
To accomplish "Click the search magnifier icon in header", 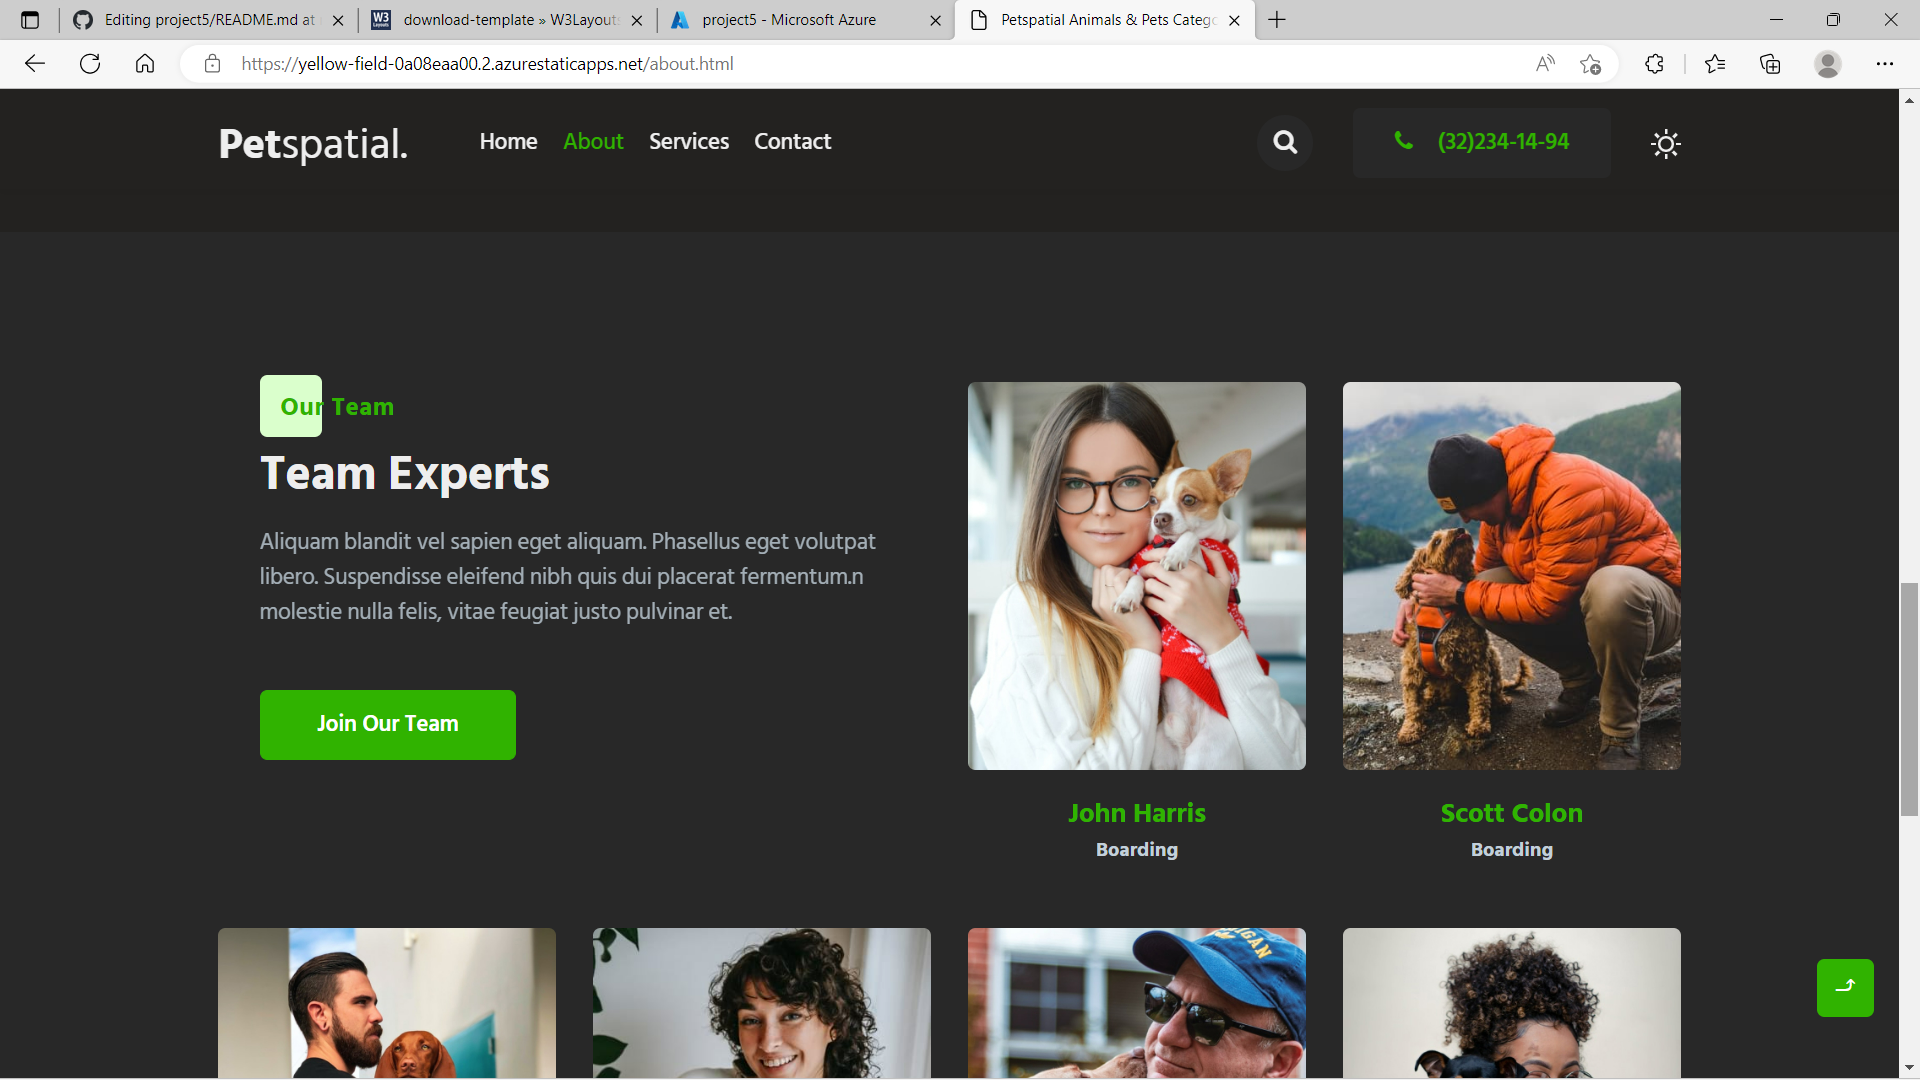I will pos(1285,143).
